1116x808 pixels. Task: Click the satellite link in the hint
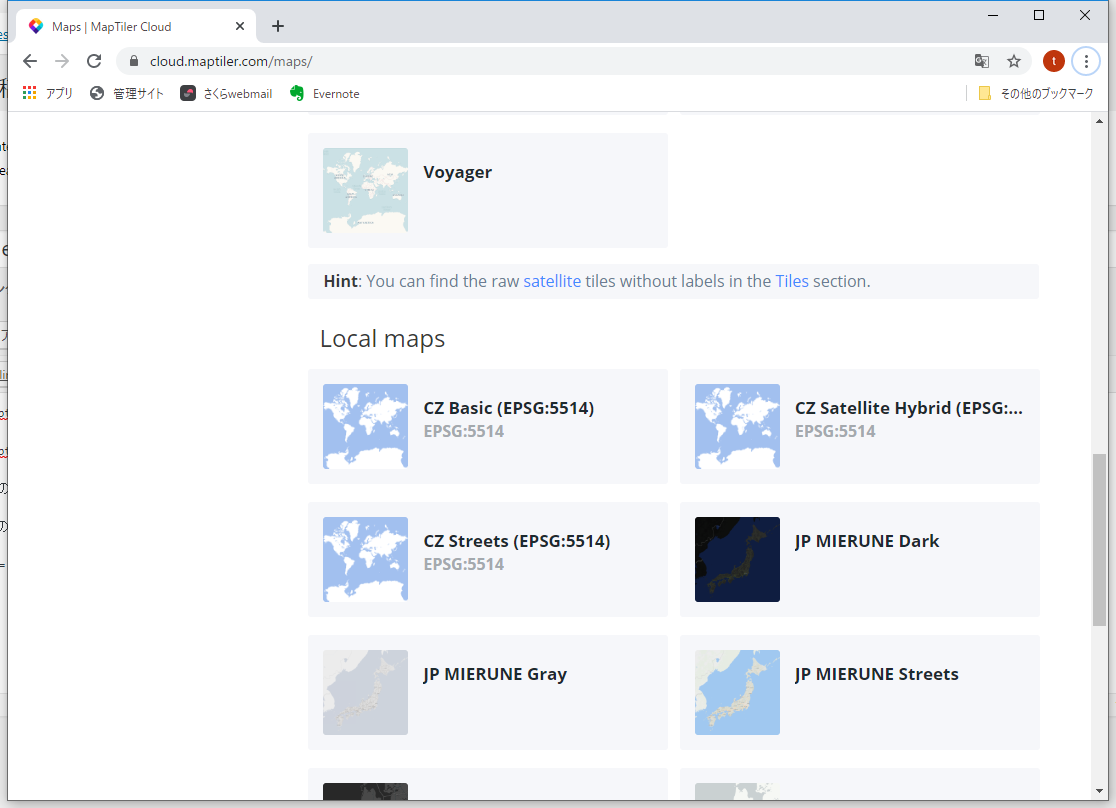[x=552, y=281]
